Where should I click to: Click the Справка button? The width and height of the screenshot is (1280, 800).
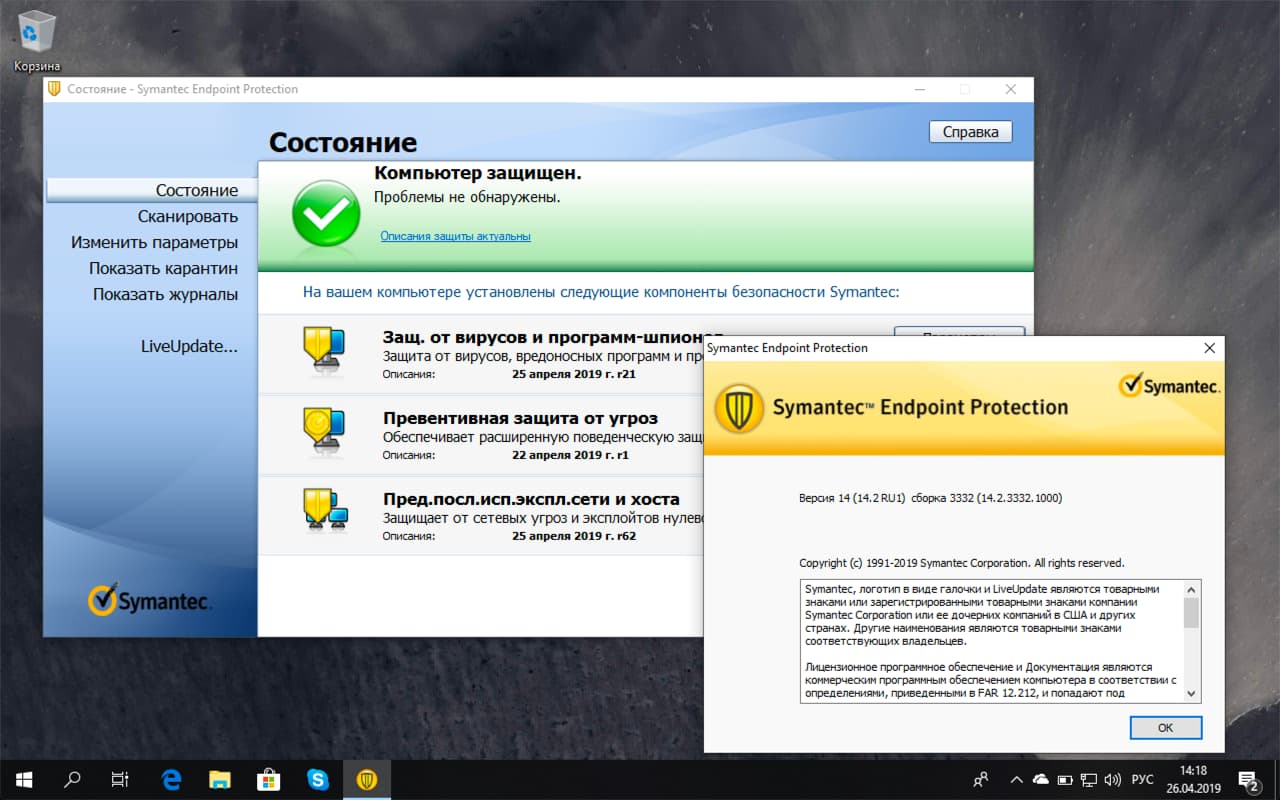click(x=969, y=131)
